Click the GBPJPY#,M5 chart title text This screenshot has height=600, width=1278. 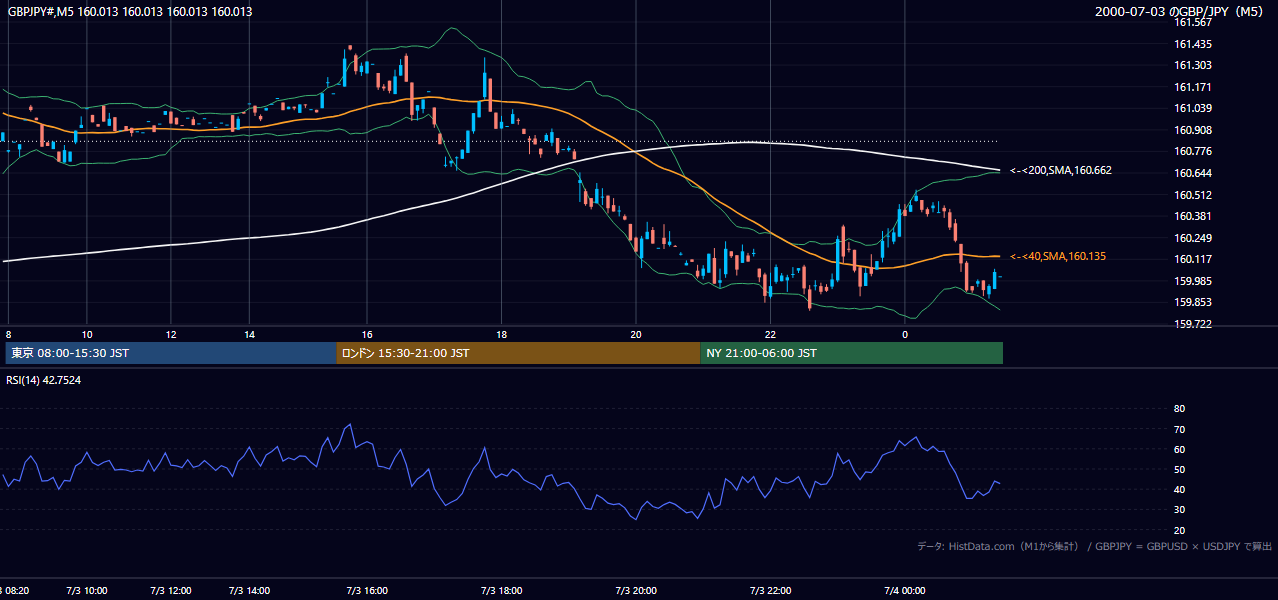[130, 12]
